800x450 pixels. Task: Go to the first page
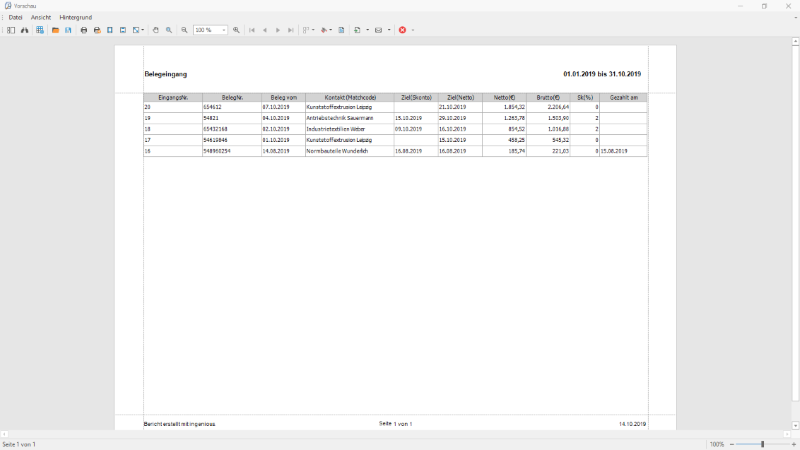(252, 30)
